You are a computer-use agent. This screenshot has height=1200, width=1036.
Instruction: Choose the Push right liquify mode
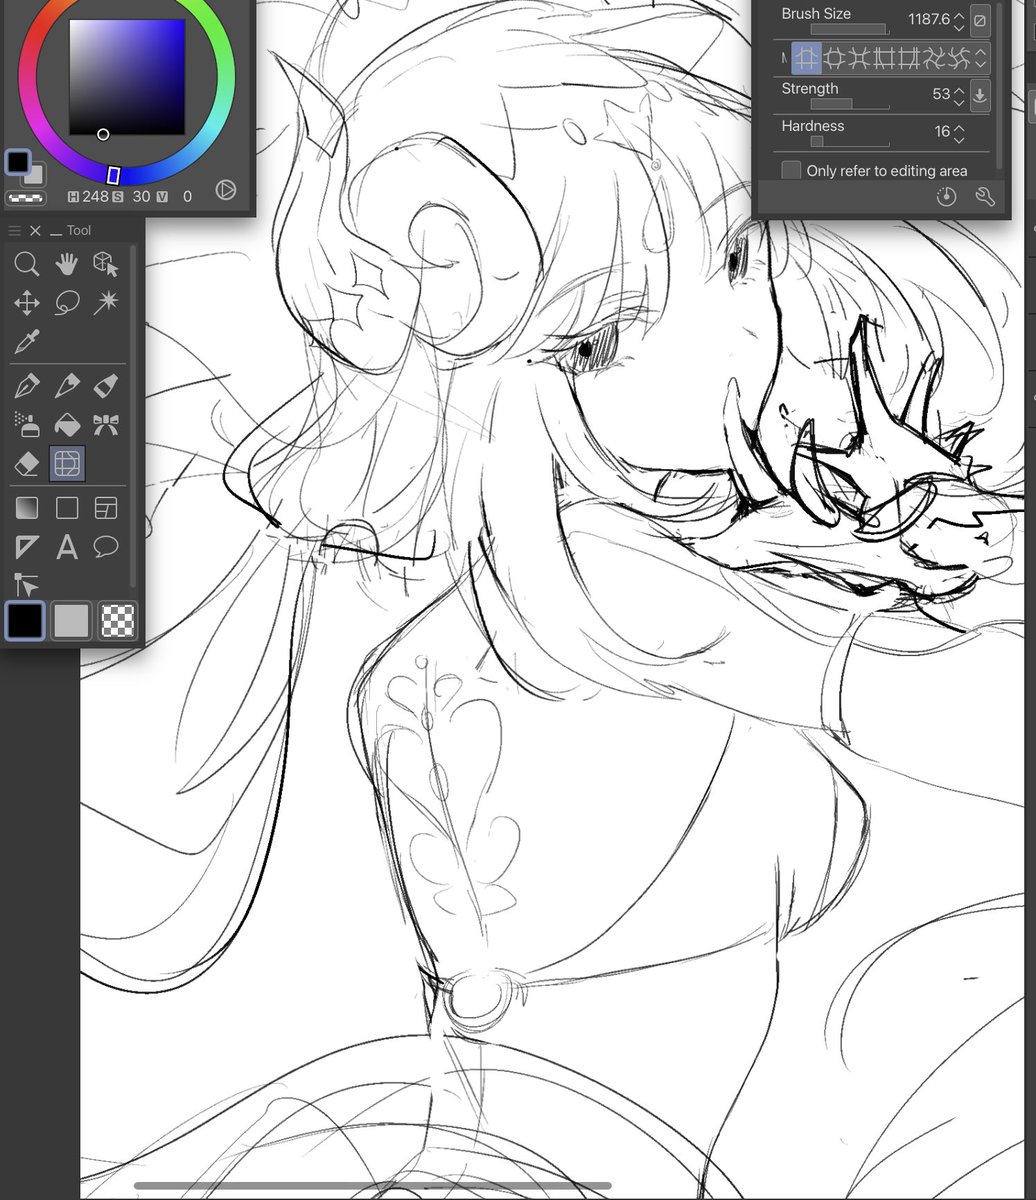click(908, 58)
